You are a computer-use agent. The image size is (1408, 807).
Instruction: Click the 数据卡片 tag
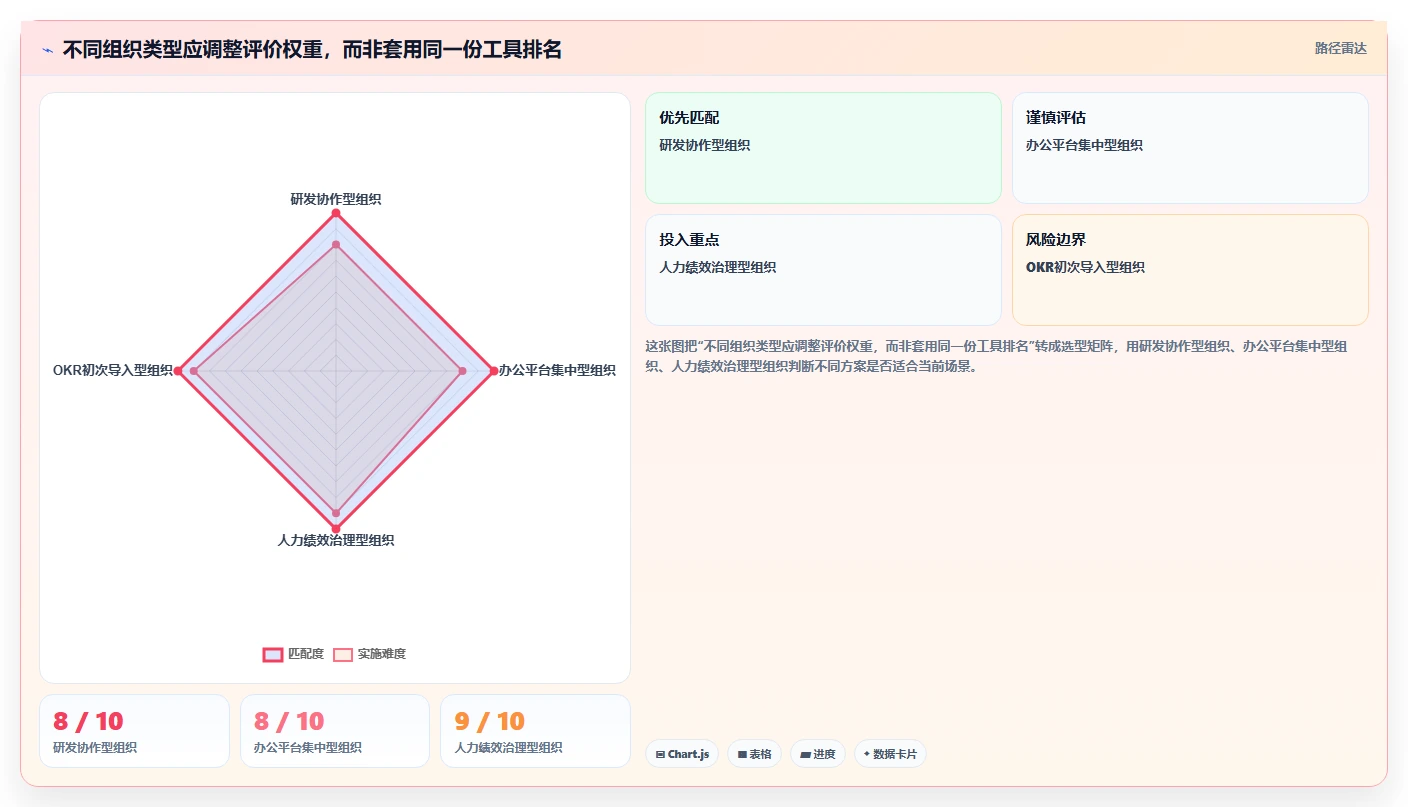[890, 754]
